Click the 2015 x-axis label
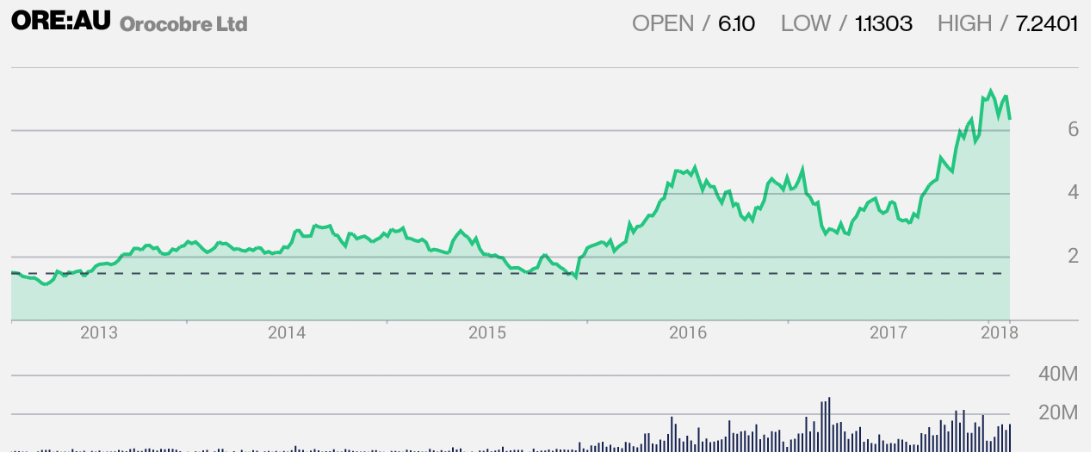The image size is (1091, 452). click(x=487, y=333)
